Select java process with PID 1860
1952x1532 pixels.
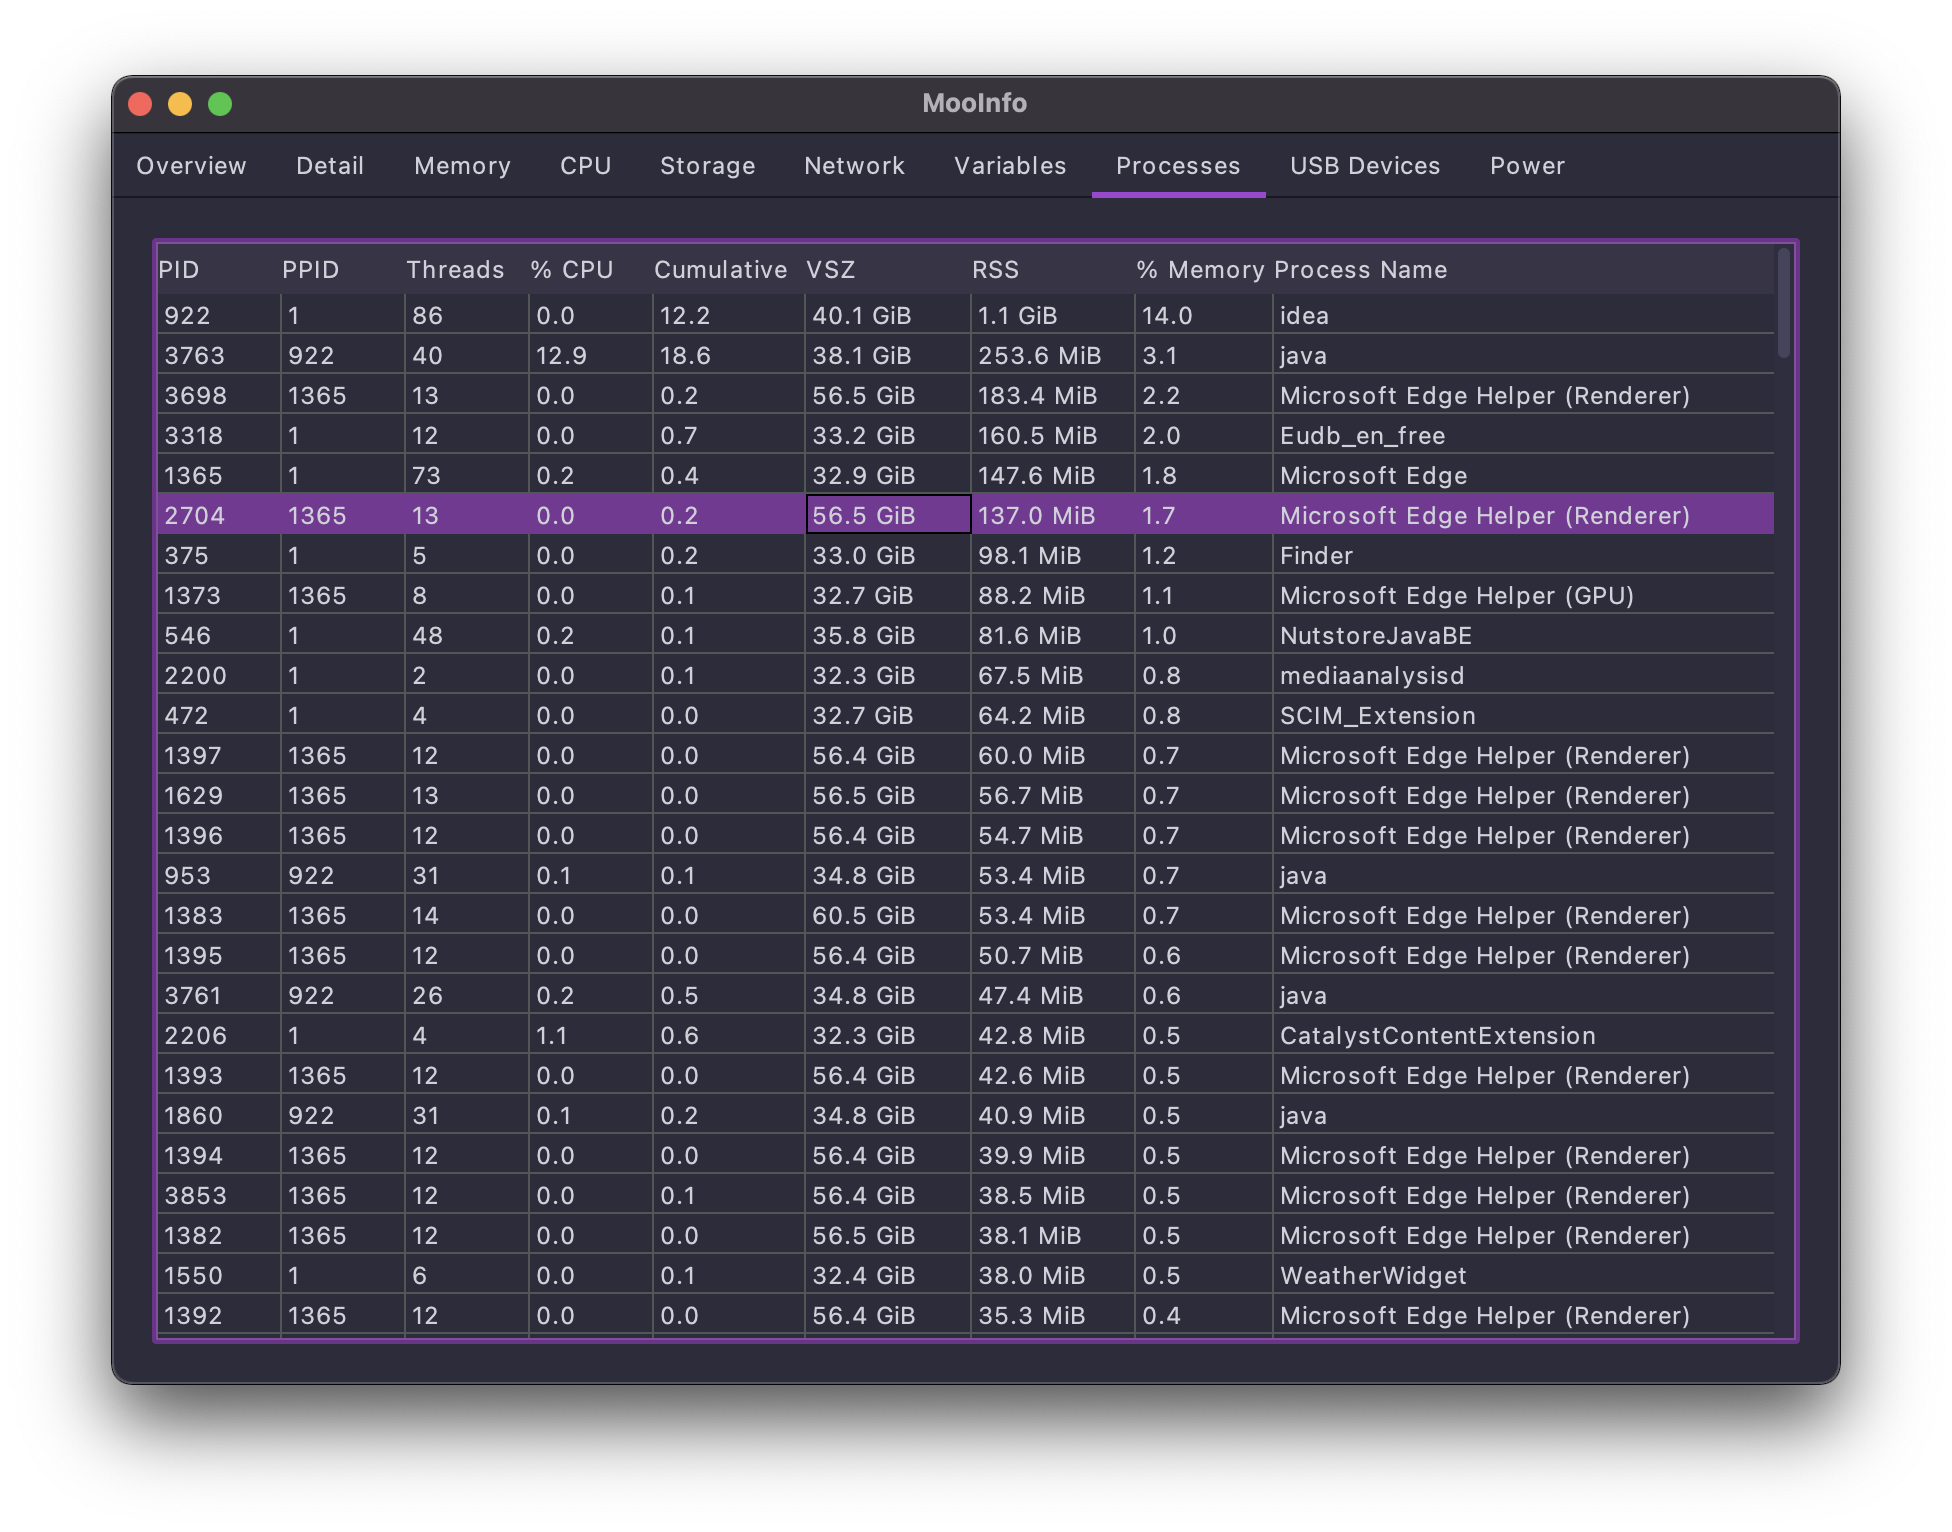[966, 1115]
